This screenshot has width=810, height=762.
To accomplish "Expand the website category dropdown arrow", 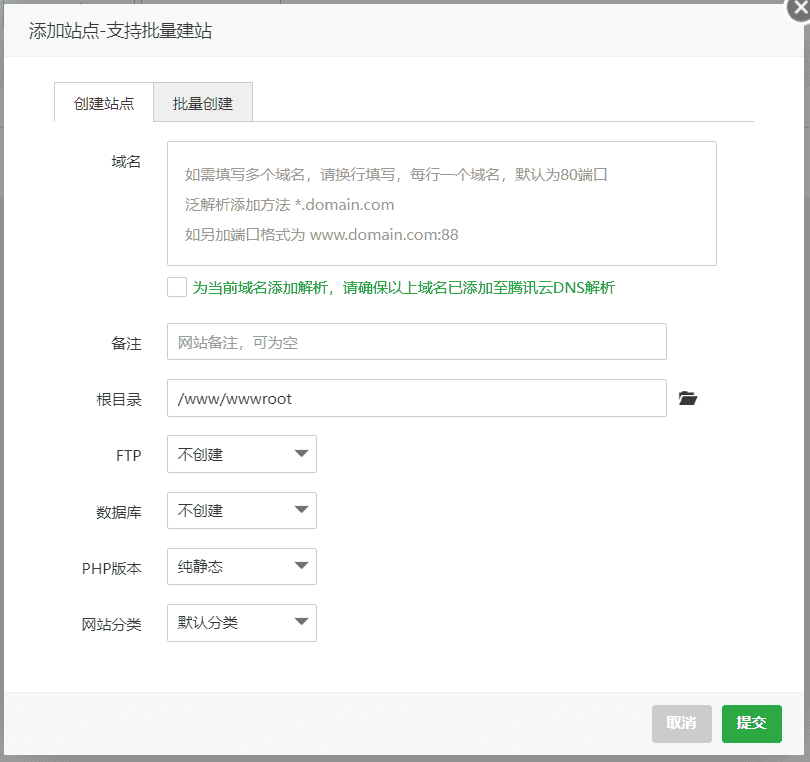I will 303,622.
